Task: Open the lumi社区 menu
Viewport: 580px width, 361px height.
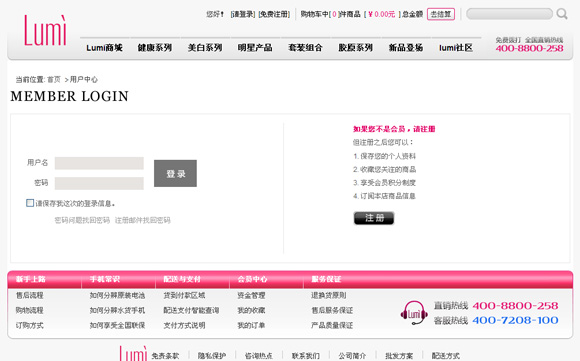Action: [x=456, y=48]
